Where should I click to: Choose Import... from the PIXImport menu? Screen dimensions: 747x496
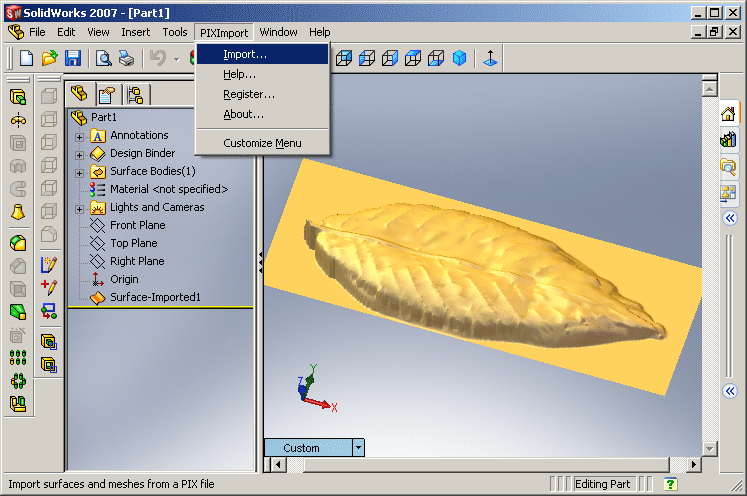pos(262,54)
